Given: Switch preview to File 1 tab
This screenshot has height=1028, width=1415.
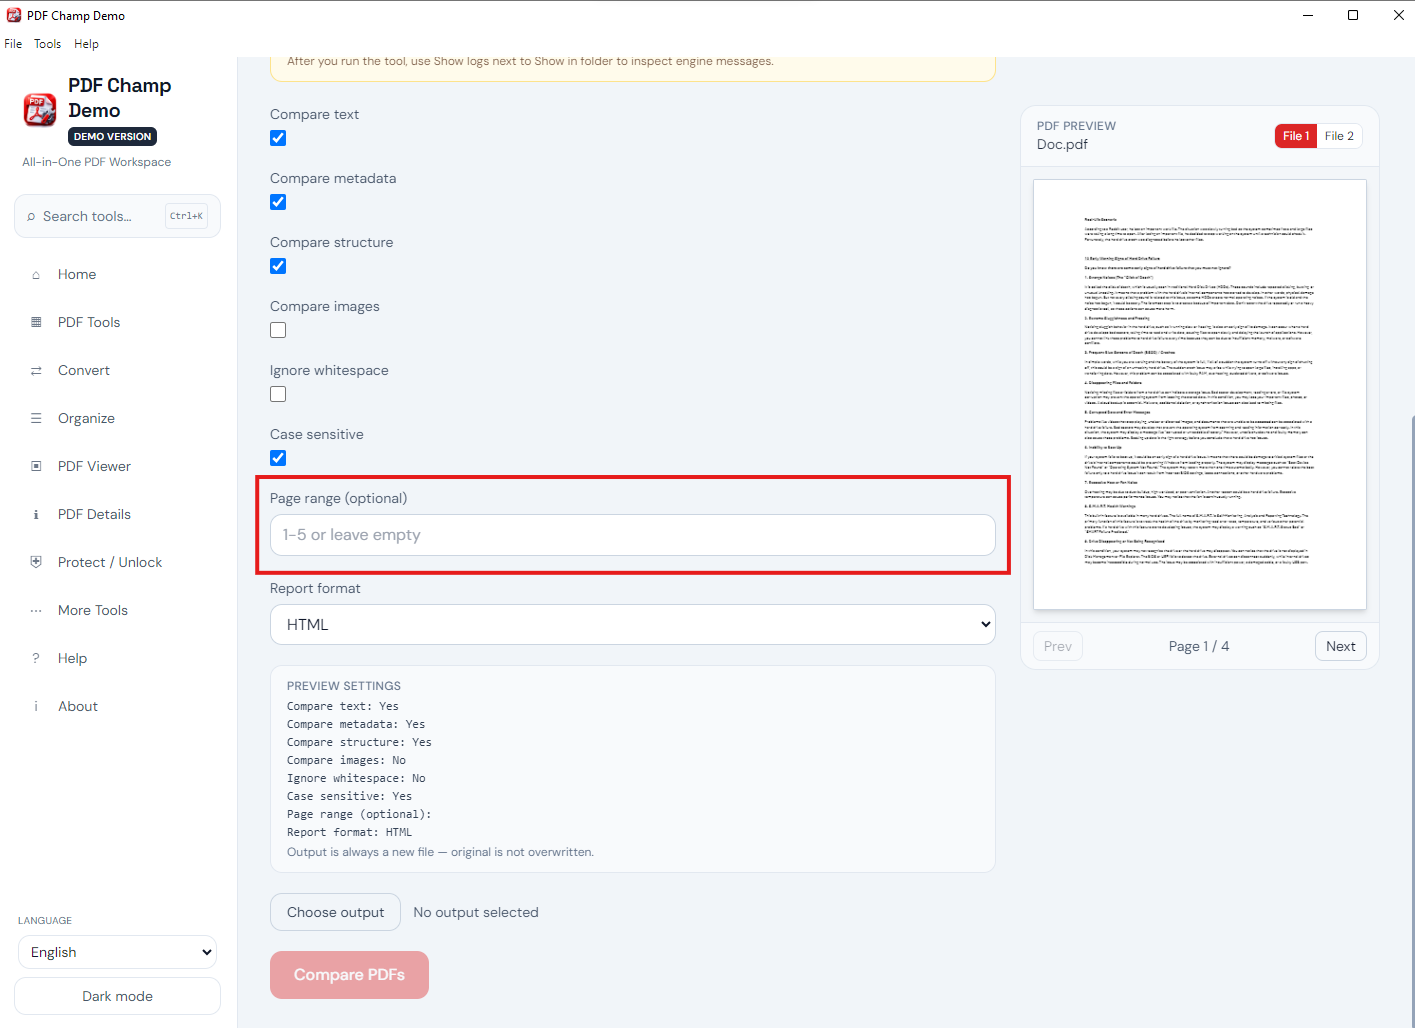Looking at the screenshot, I should tap(1296, 136).
